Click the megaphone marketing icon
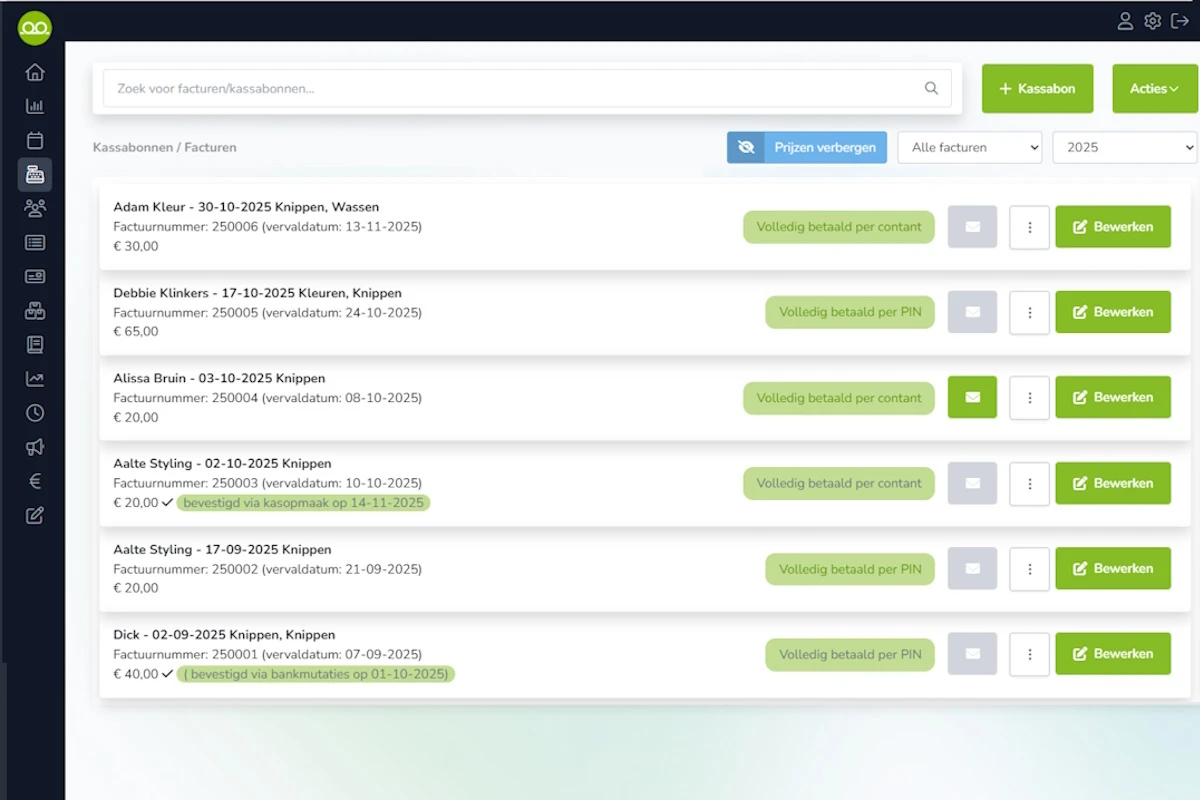This screenshot has width=1200, height=800. pos(35,447)
